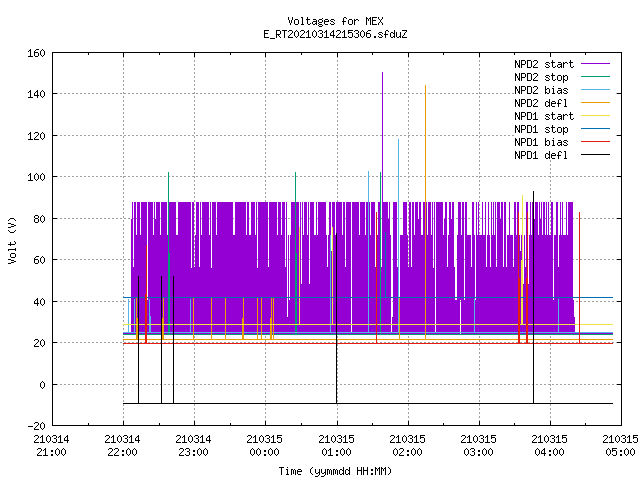Click the x-axis tick '210314 23:00'

[193, 446]
